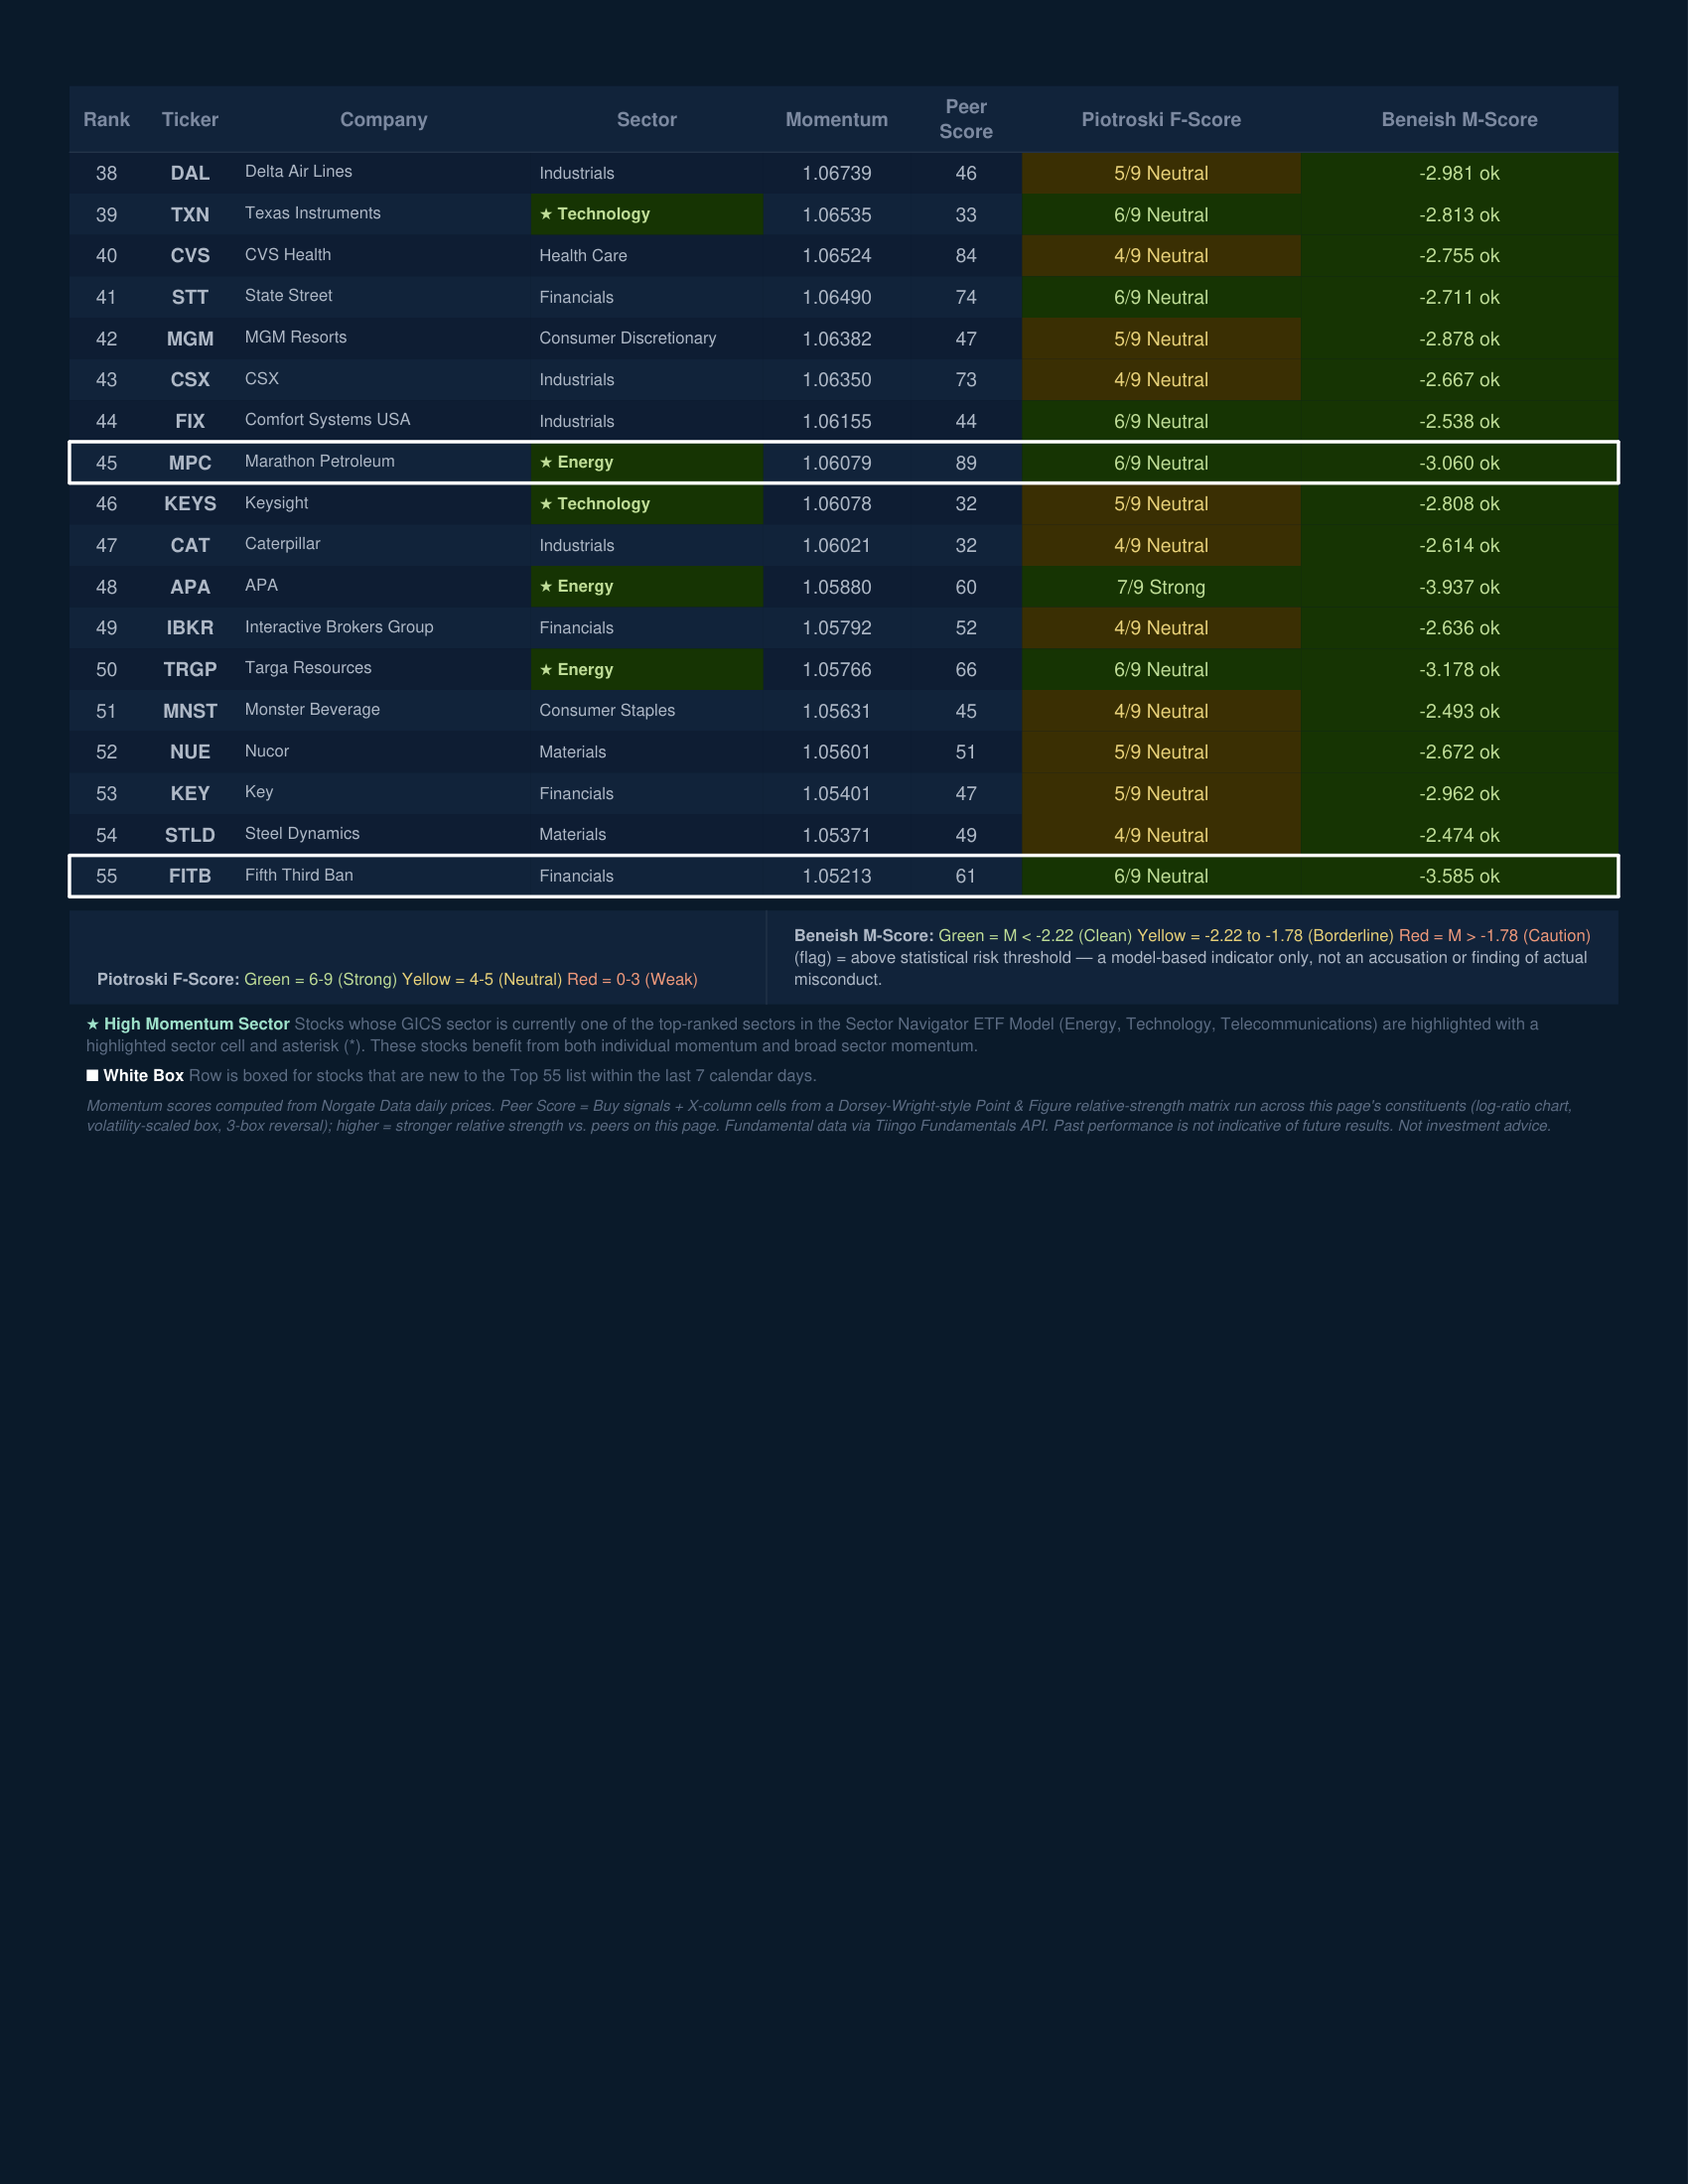This screenshot has width=1688, height=2184.
Task: Click Delta Air Lines company name
Action: 298,172
